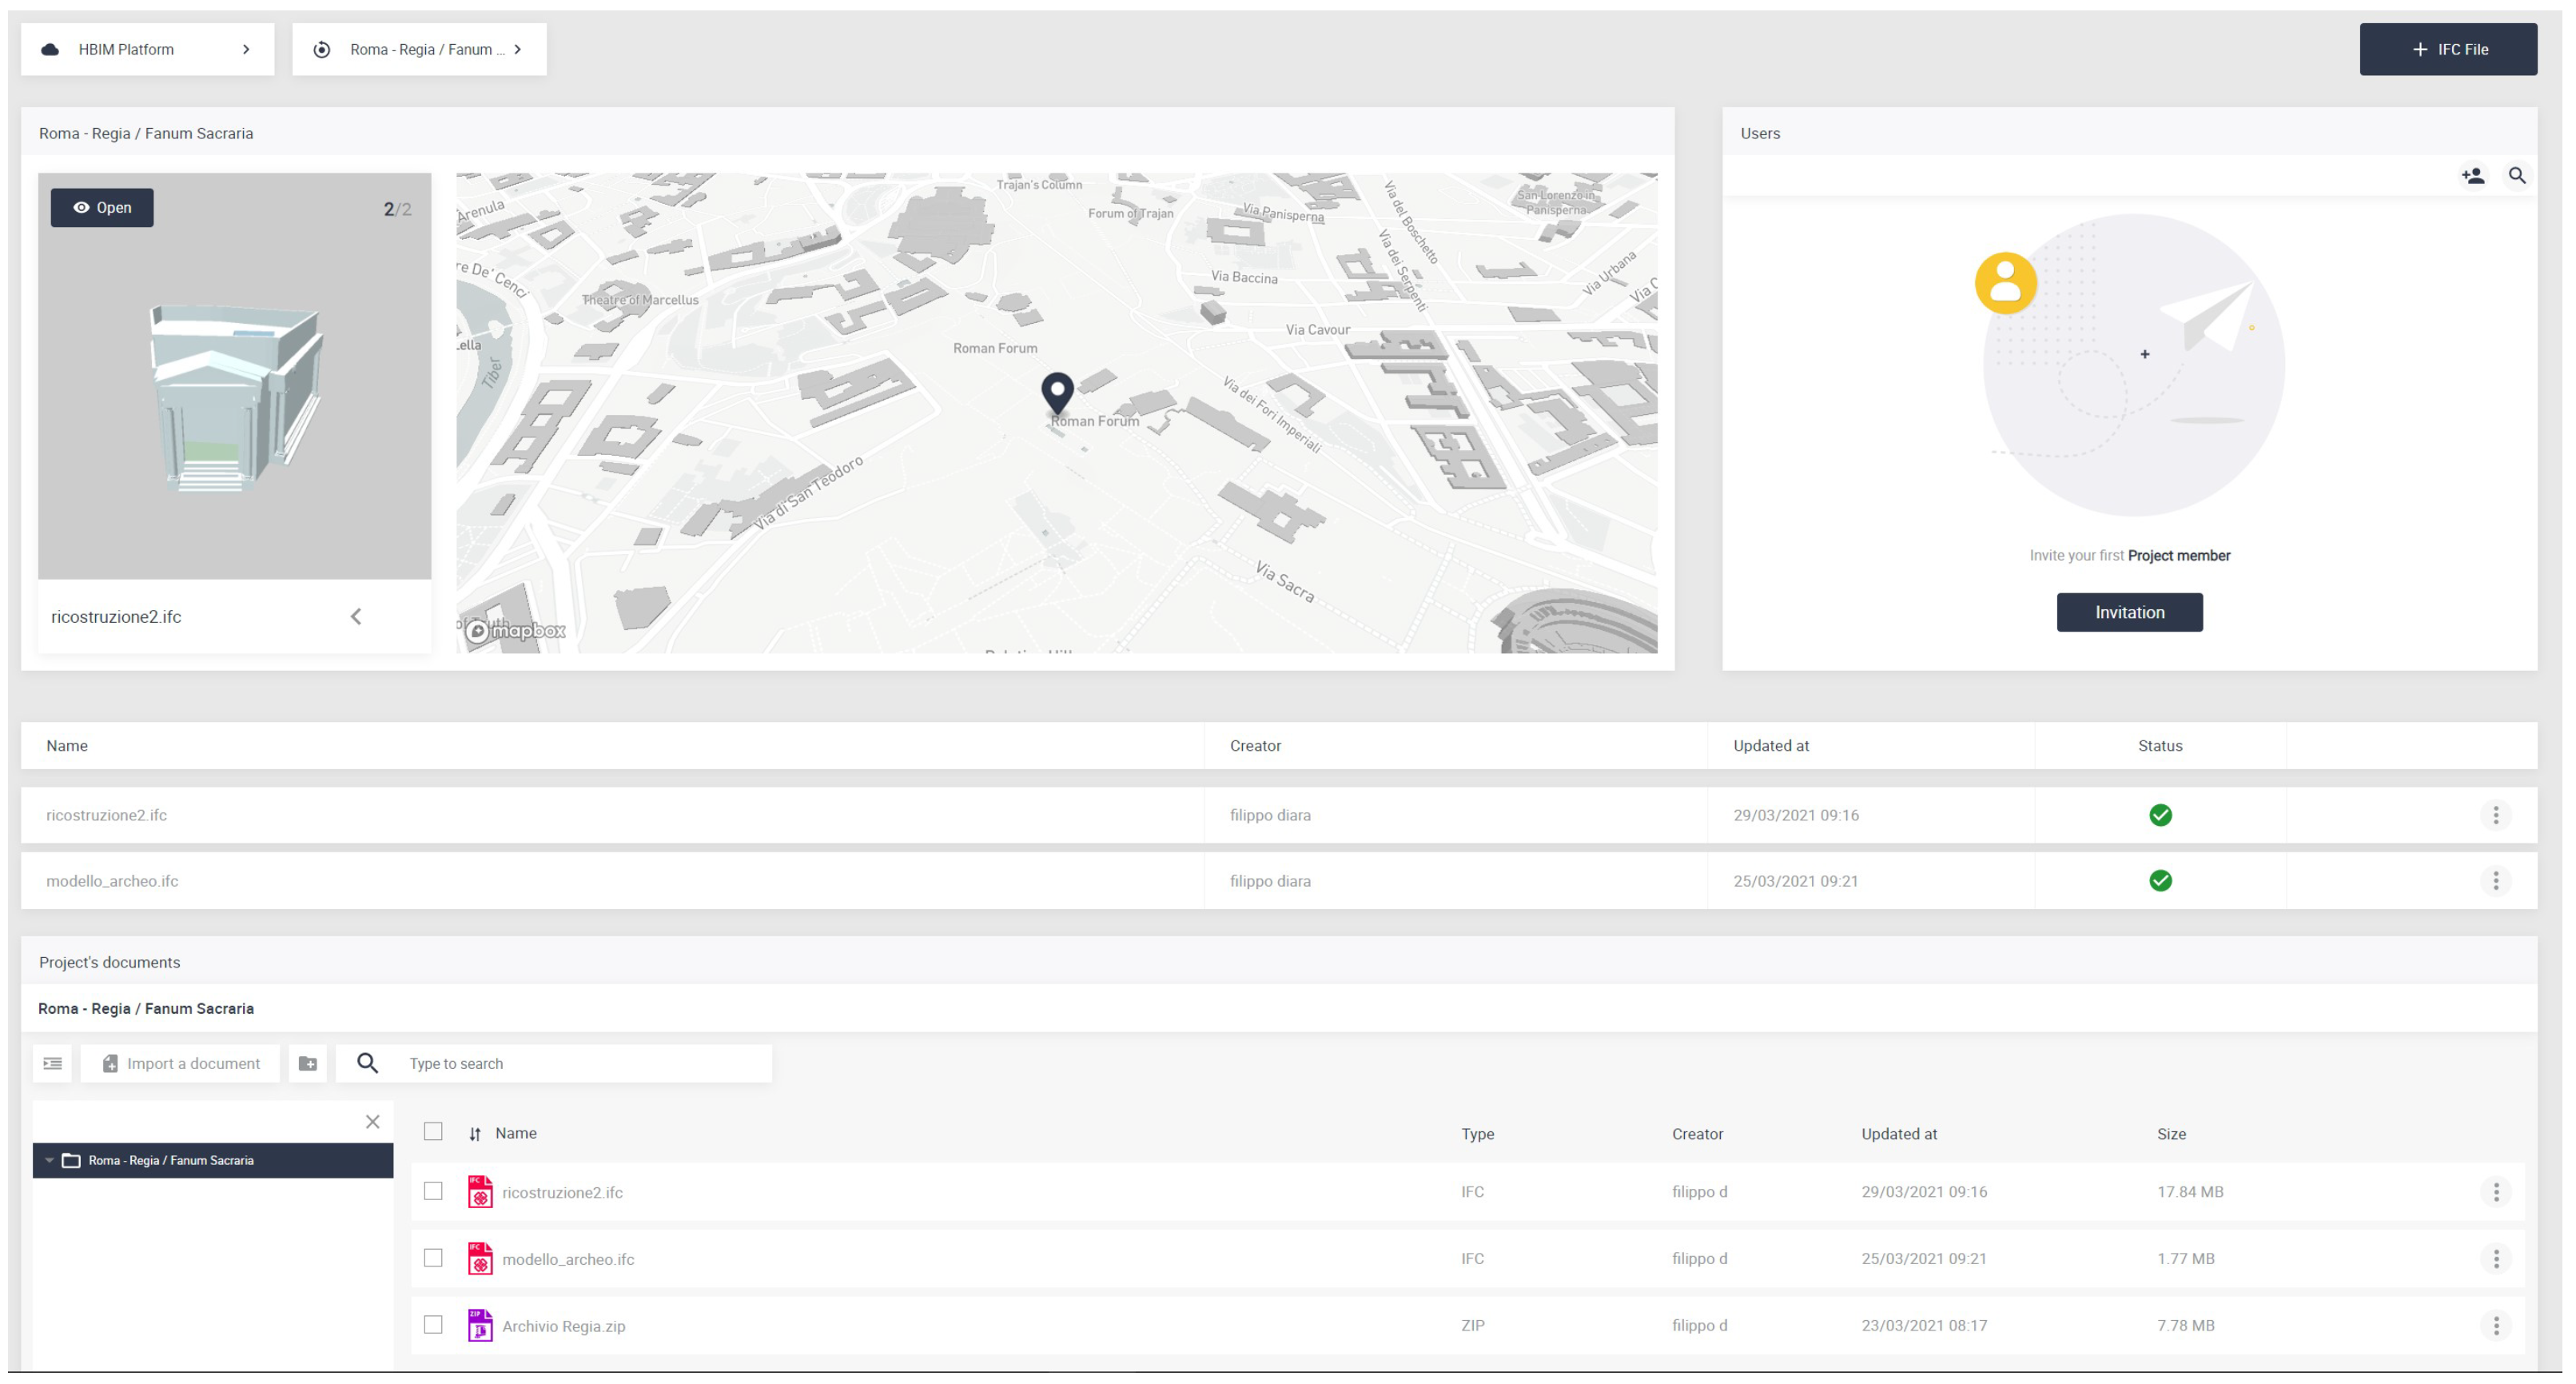Collapse the Roma - Regia / Fanum Sacraria folder arrow

click(x=49, y=1160)
